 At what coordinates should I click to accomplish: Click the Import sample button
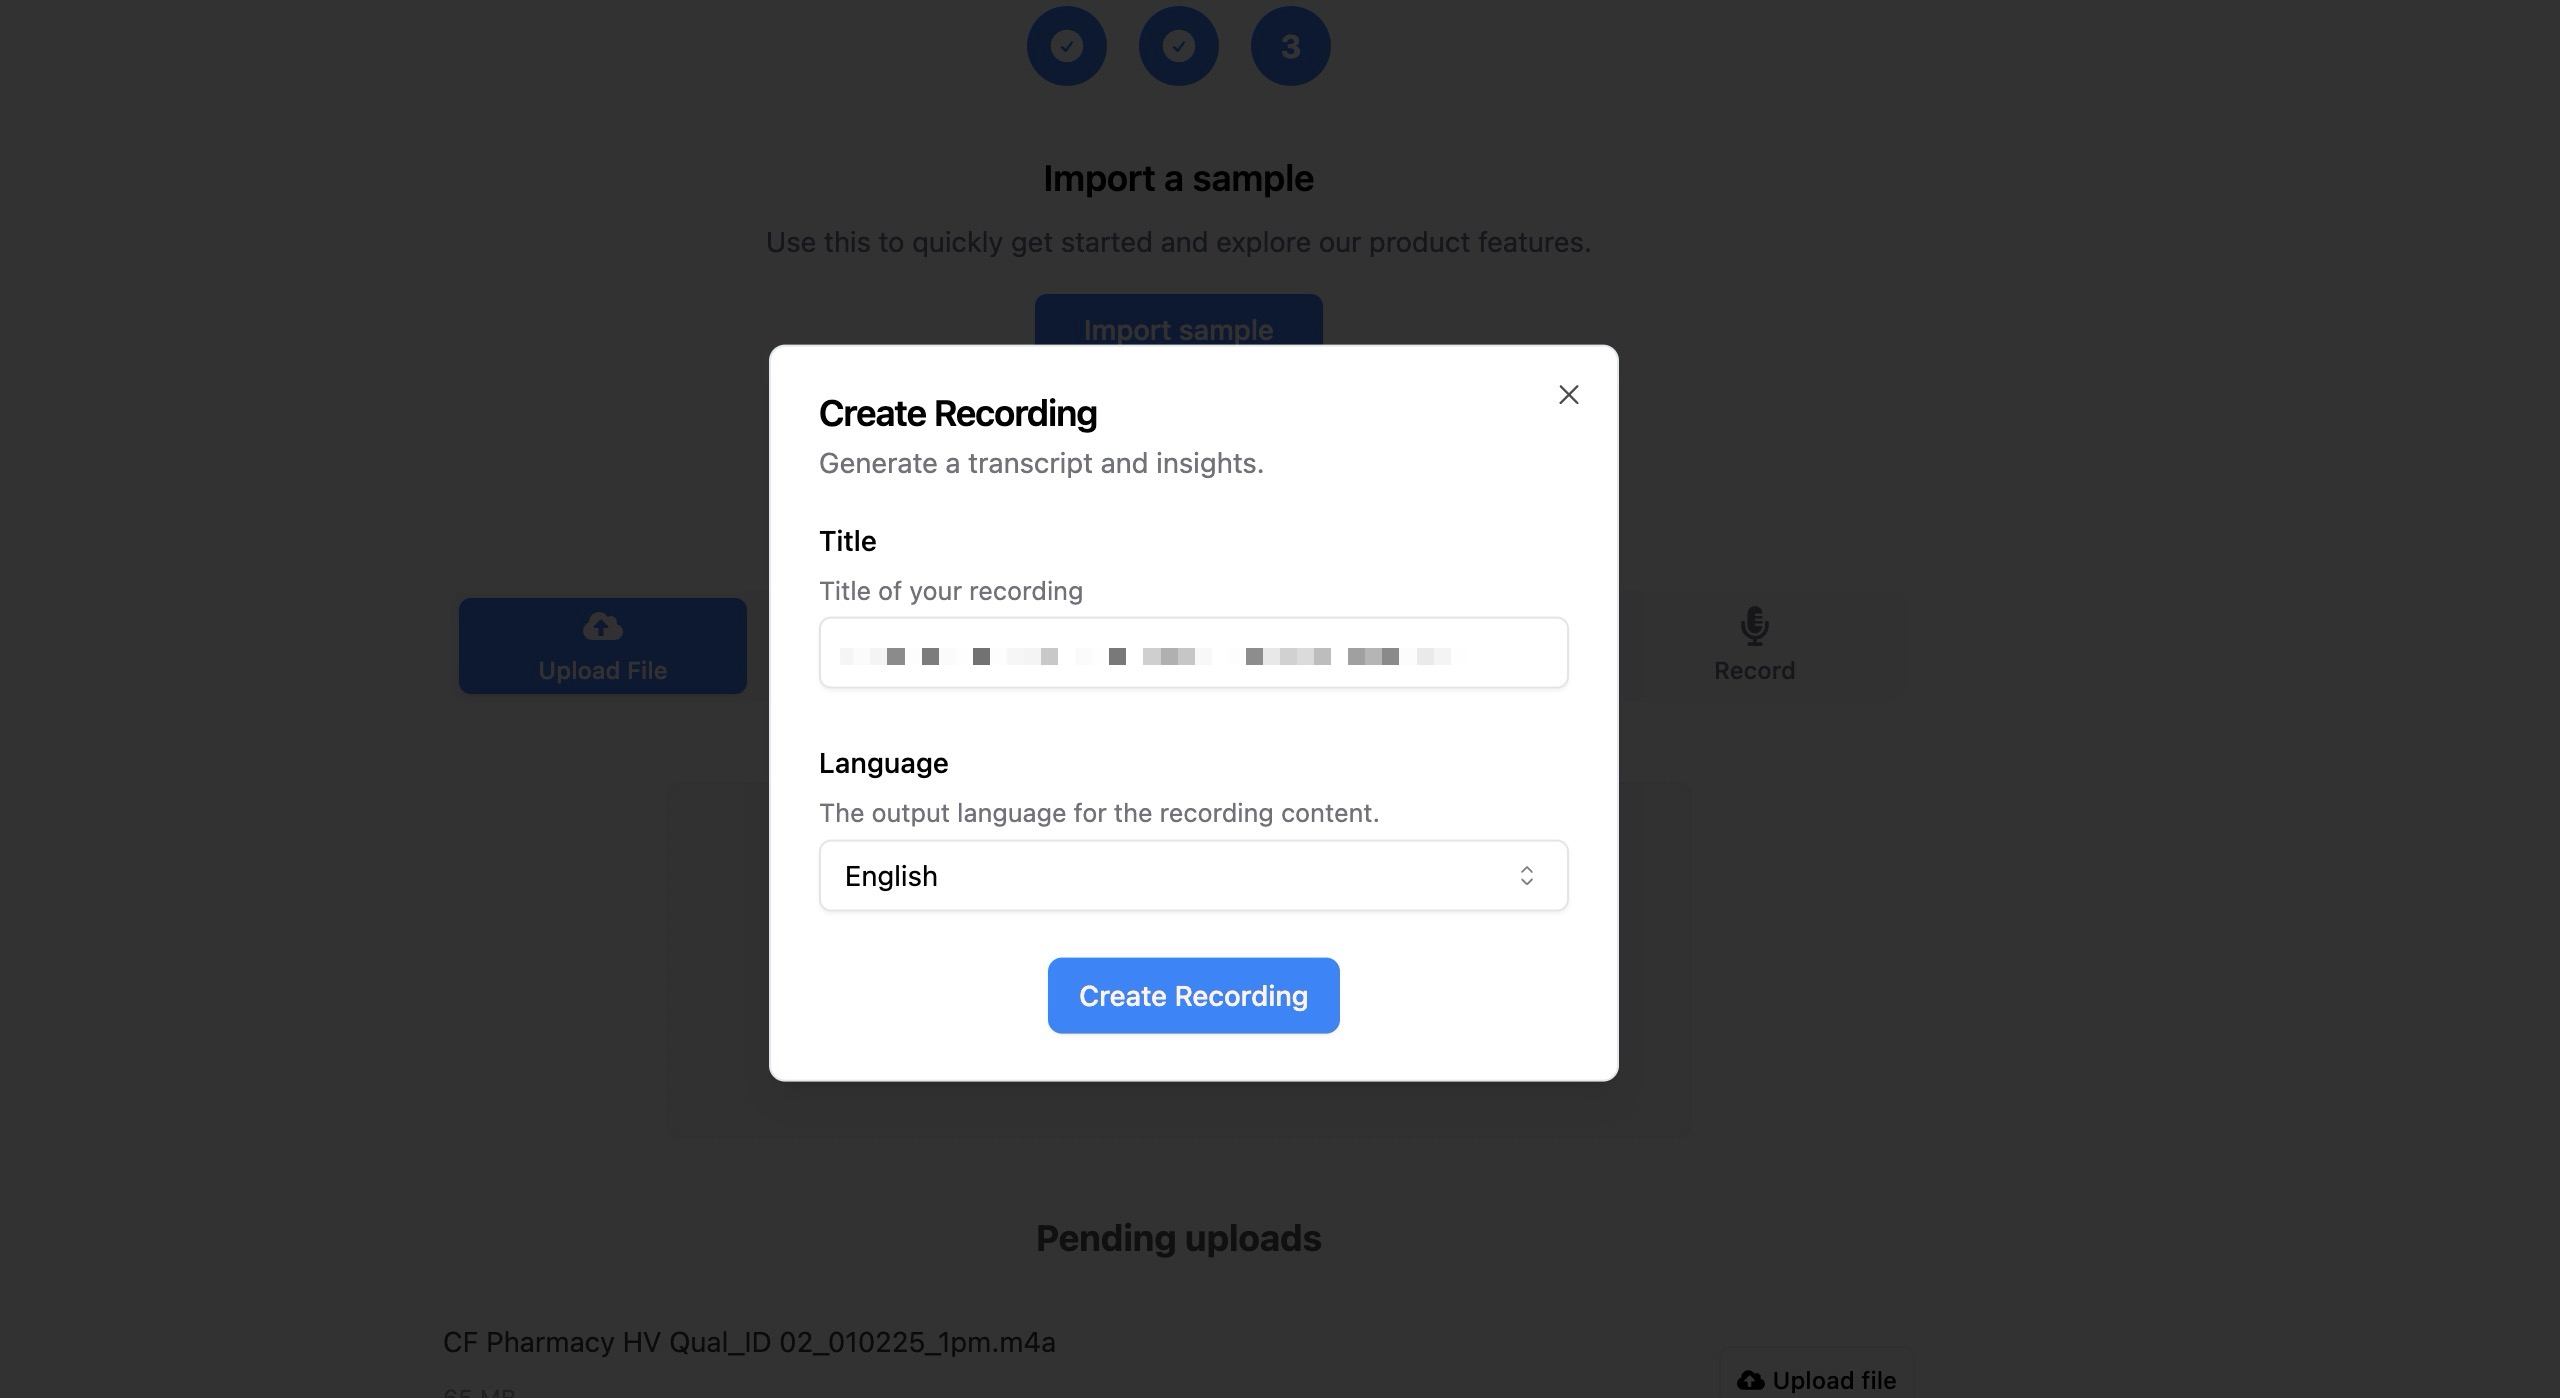[x=1178, y=322]
